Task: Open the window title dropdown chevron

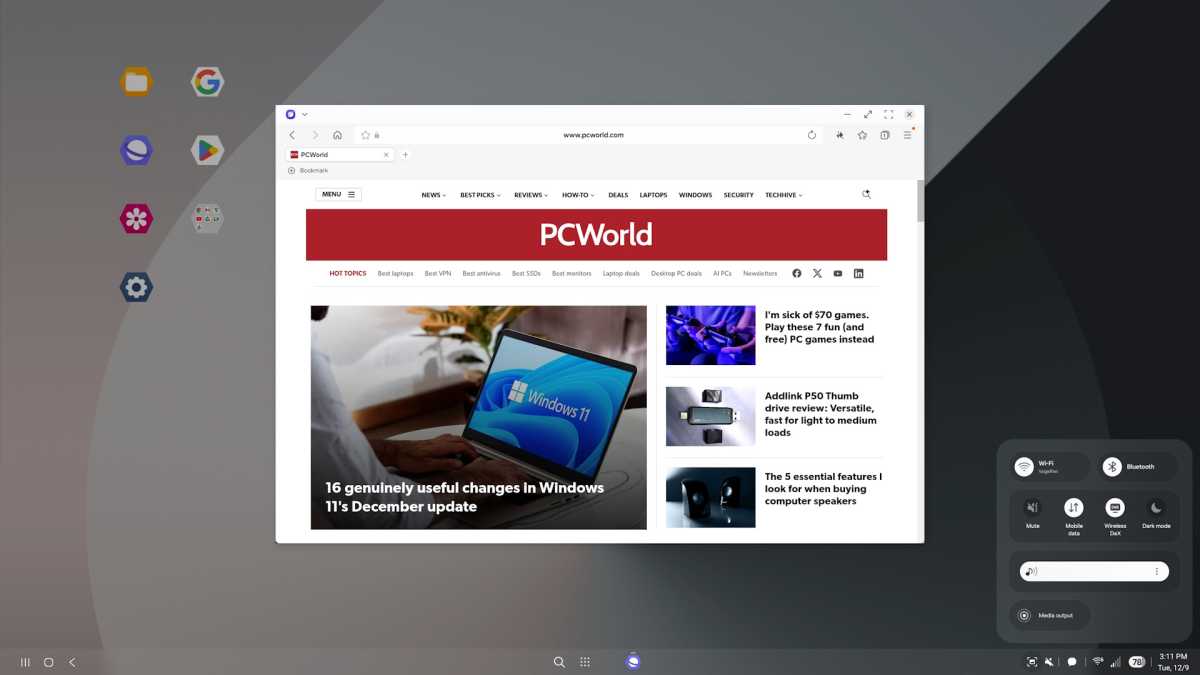Action: (x=305, y=115)
